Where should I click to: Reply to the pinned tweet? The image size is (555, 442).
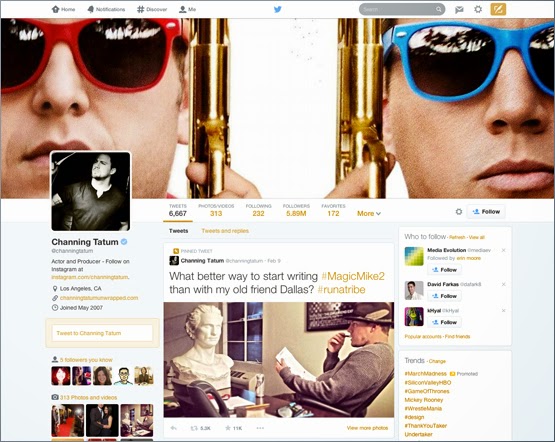[x=173, y=428]
